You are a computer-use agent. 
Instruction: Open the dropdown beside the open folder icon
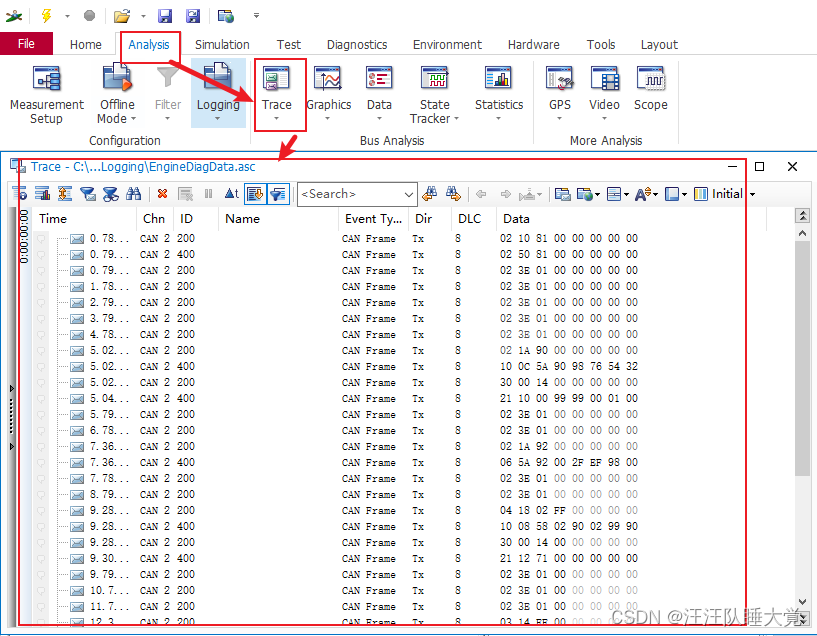143,16
